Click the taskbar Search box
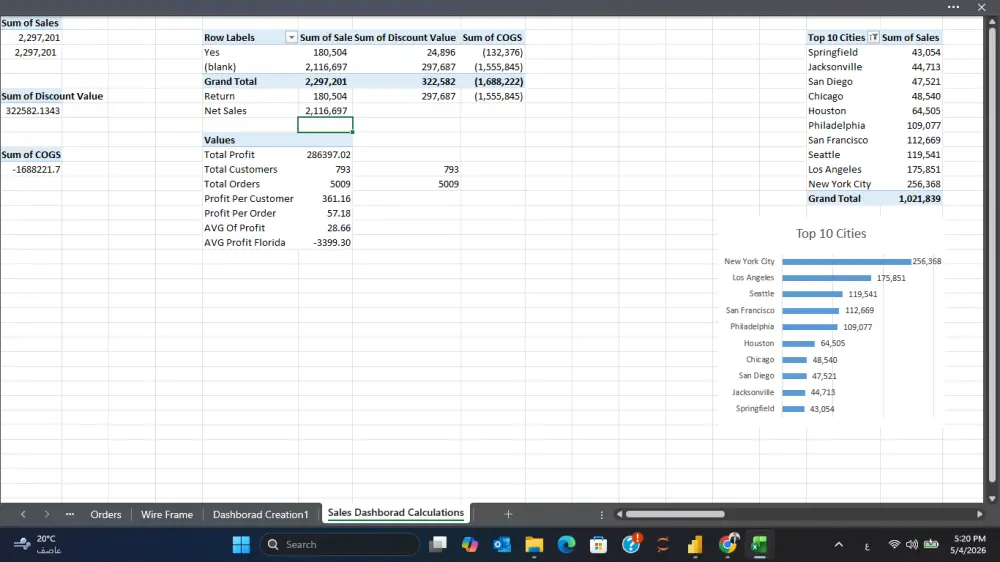 pos(339,545)
